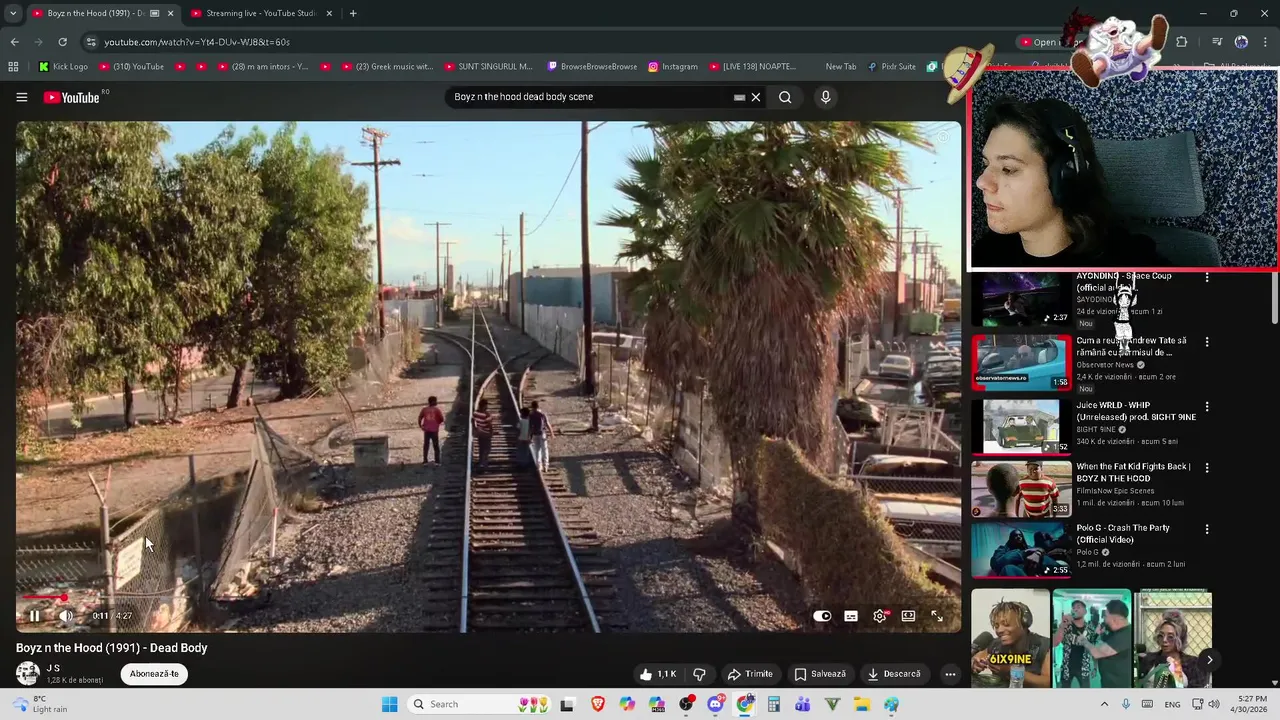1280x720 pixels.
Task: Open Discord from taskbar
Action: click(715, 704)
